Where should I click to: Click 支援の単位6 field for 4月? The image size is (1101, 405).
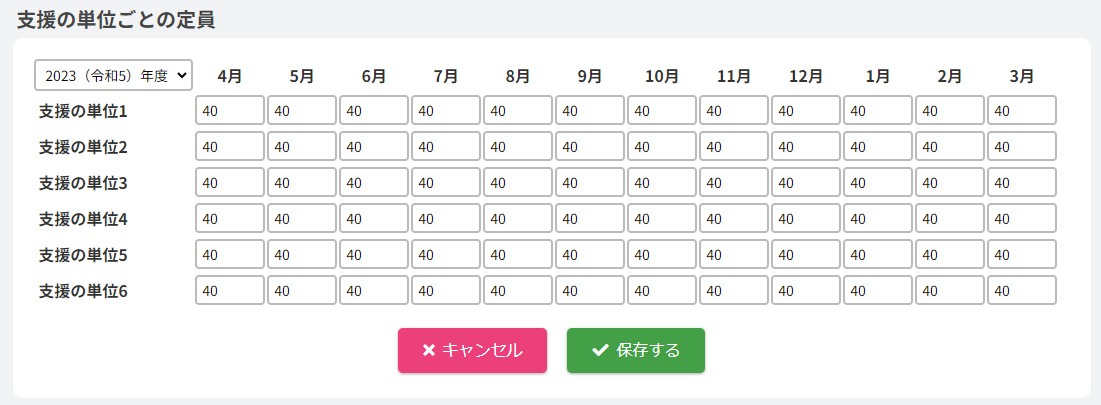(230, 291)
